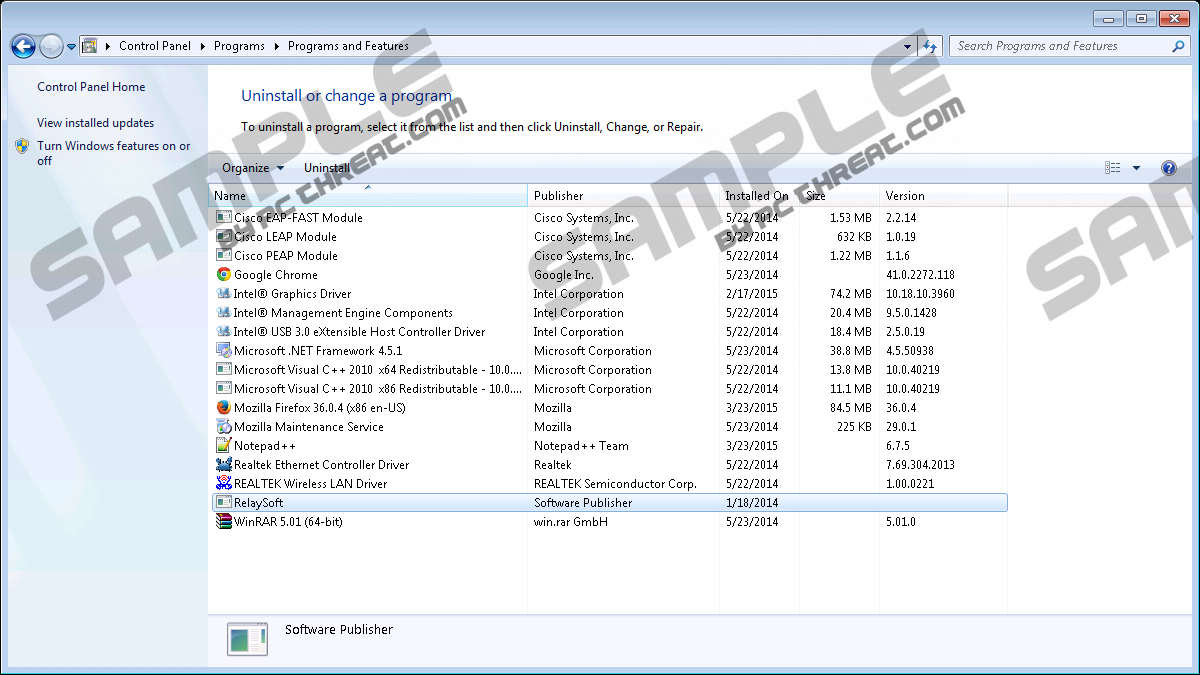The image size is (1200, 675).
Task: Click View installed updates link
Action: (95, 123)
